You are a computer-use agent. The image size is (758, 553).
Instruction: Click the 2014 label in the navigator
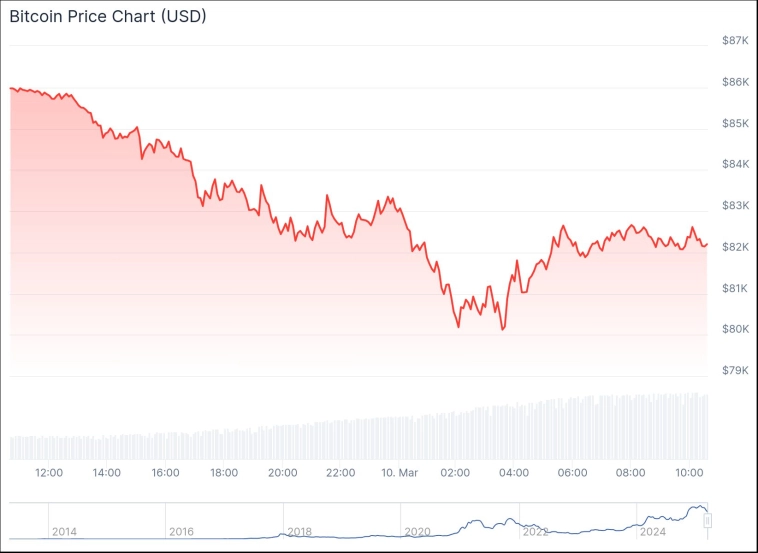click(64, 531)
